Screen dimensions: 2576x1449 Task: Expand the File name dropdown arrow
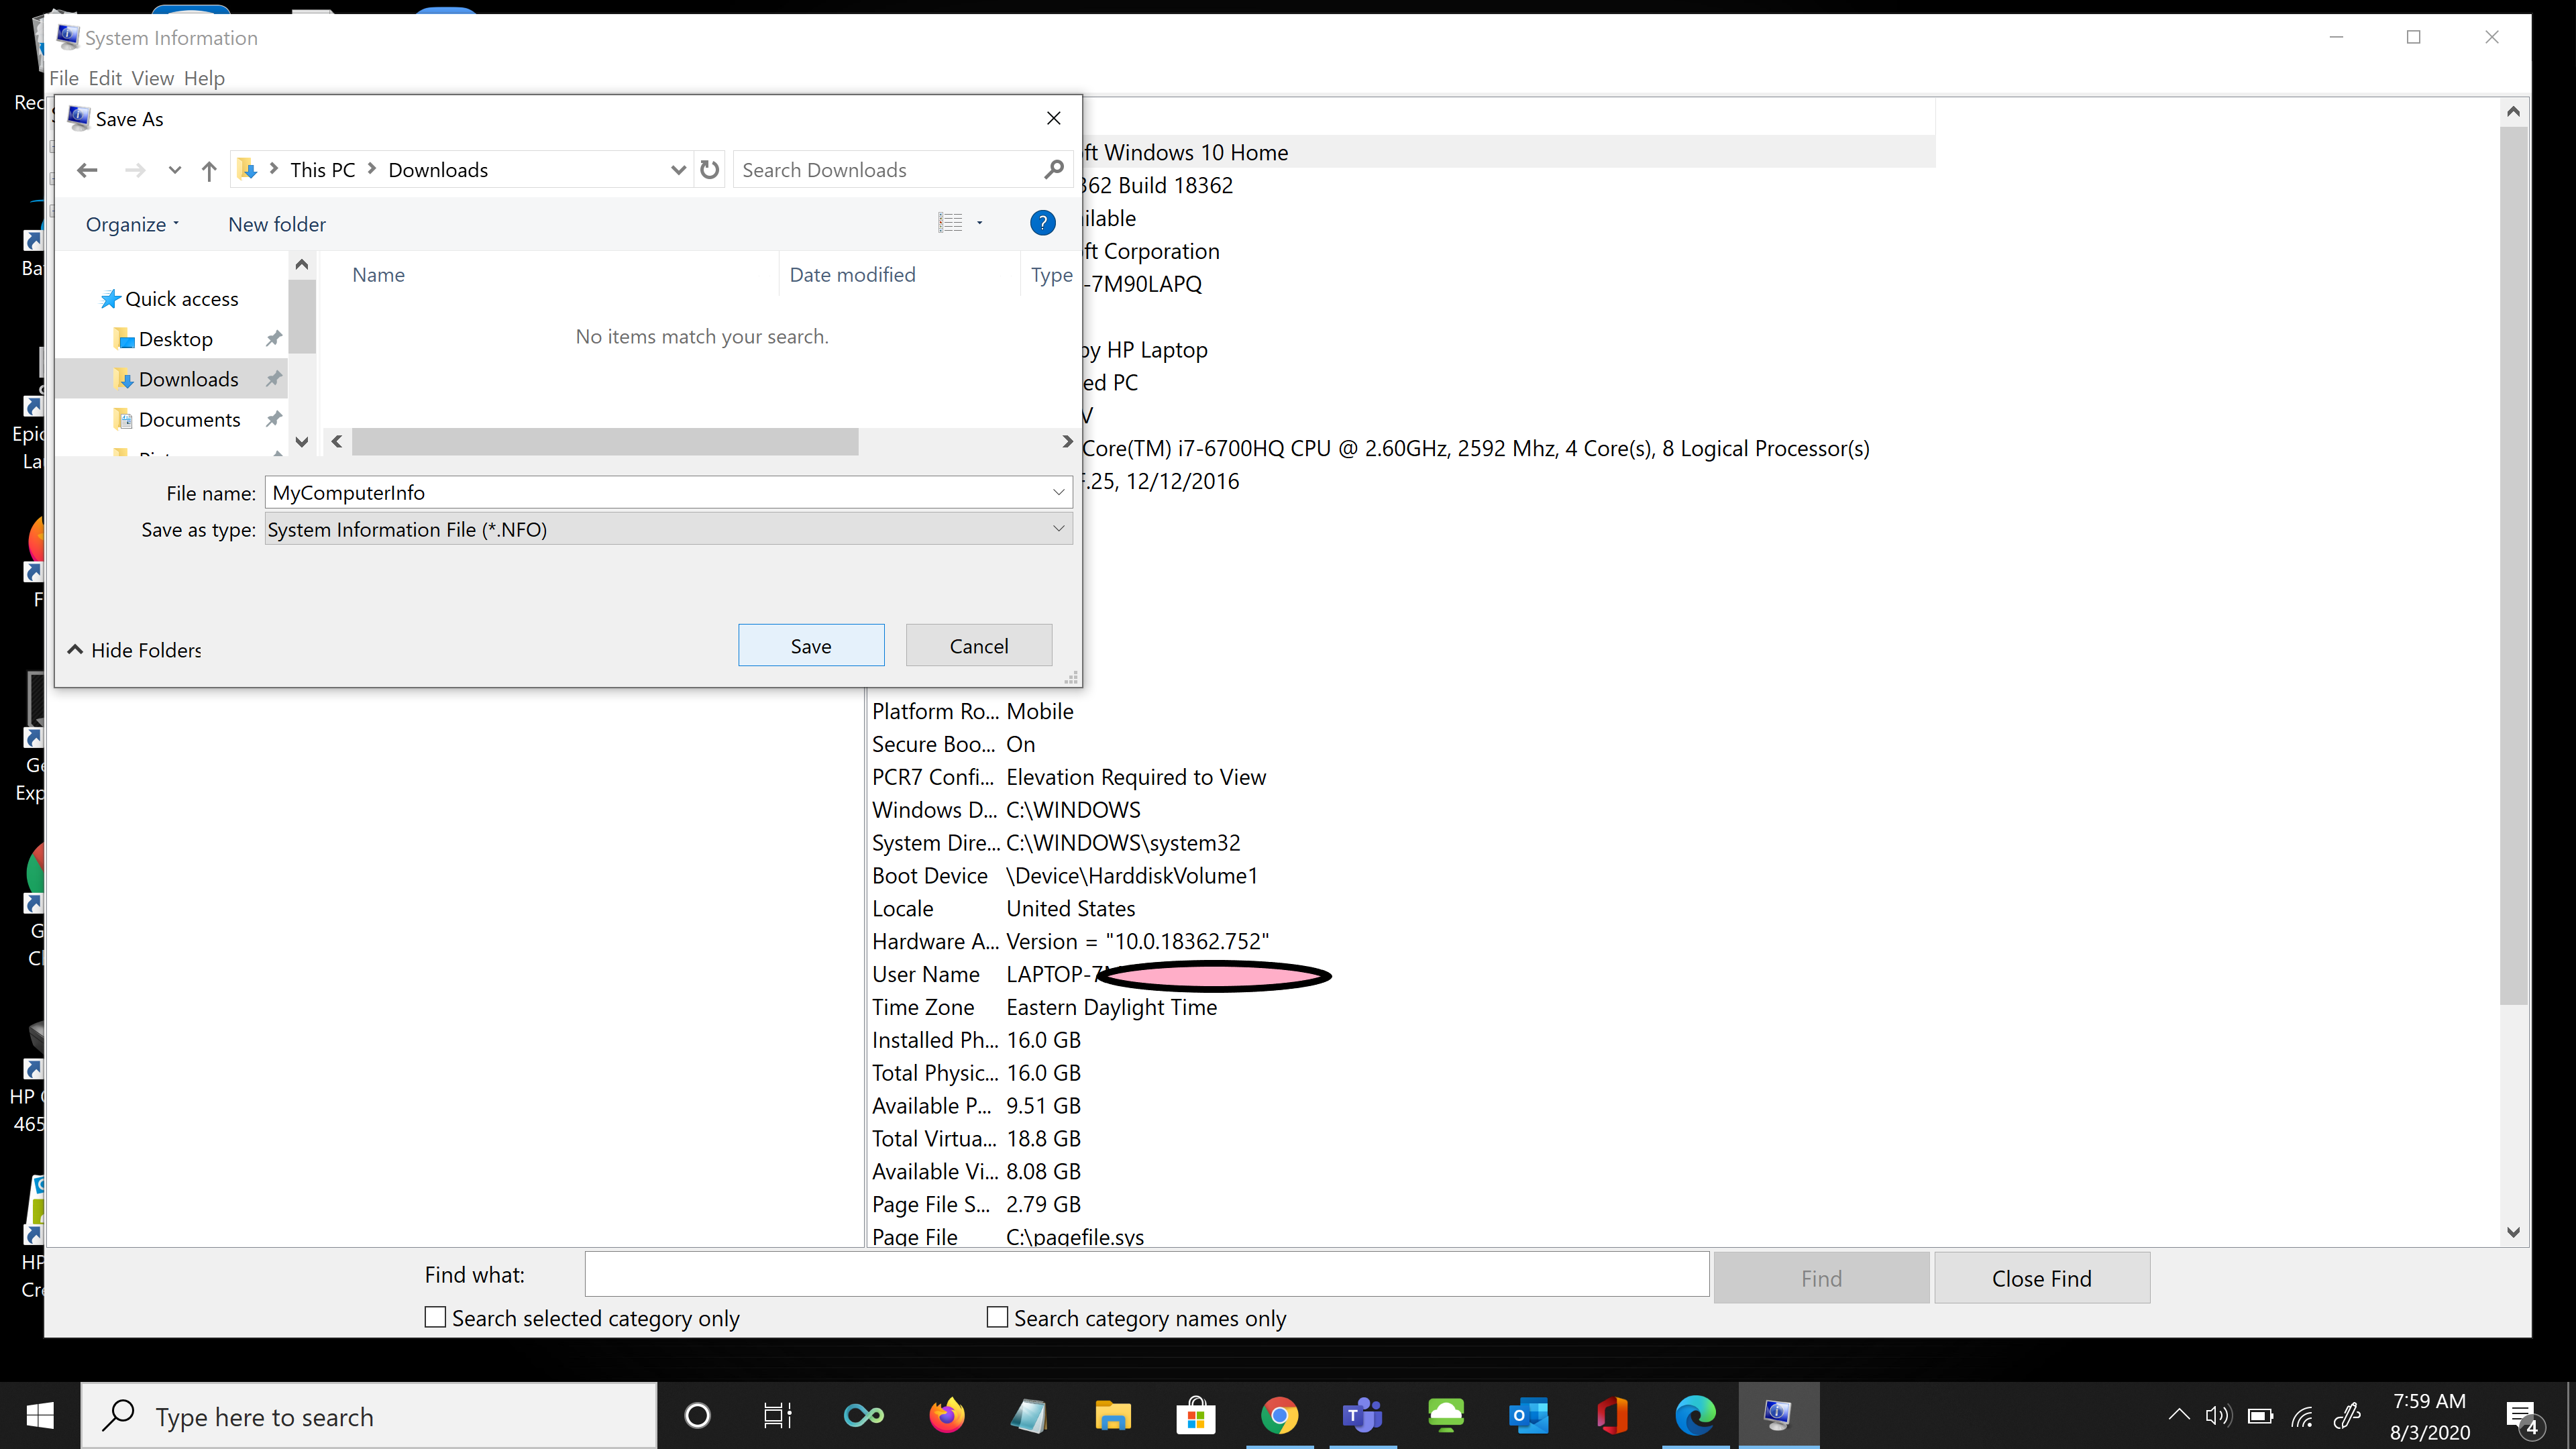click(x=1058, y=492)
